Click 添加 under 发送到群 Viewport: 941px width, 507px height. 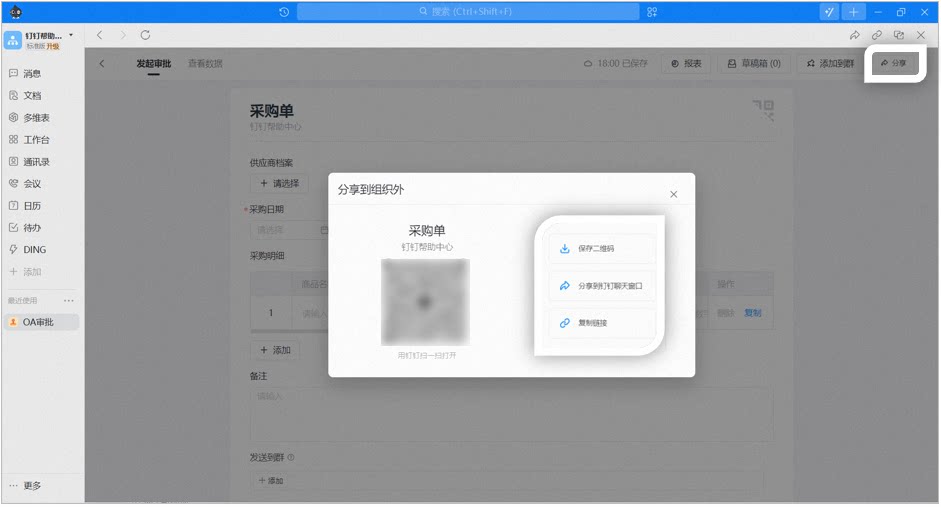coord(271,481)
